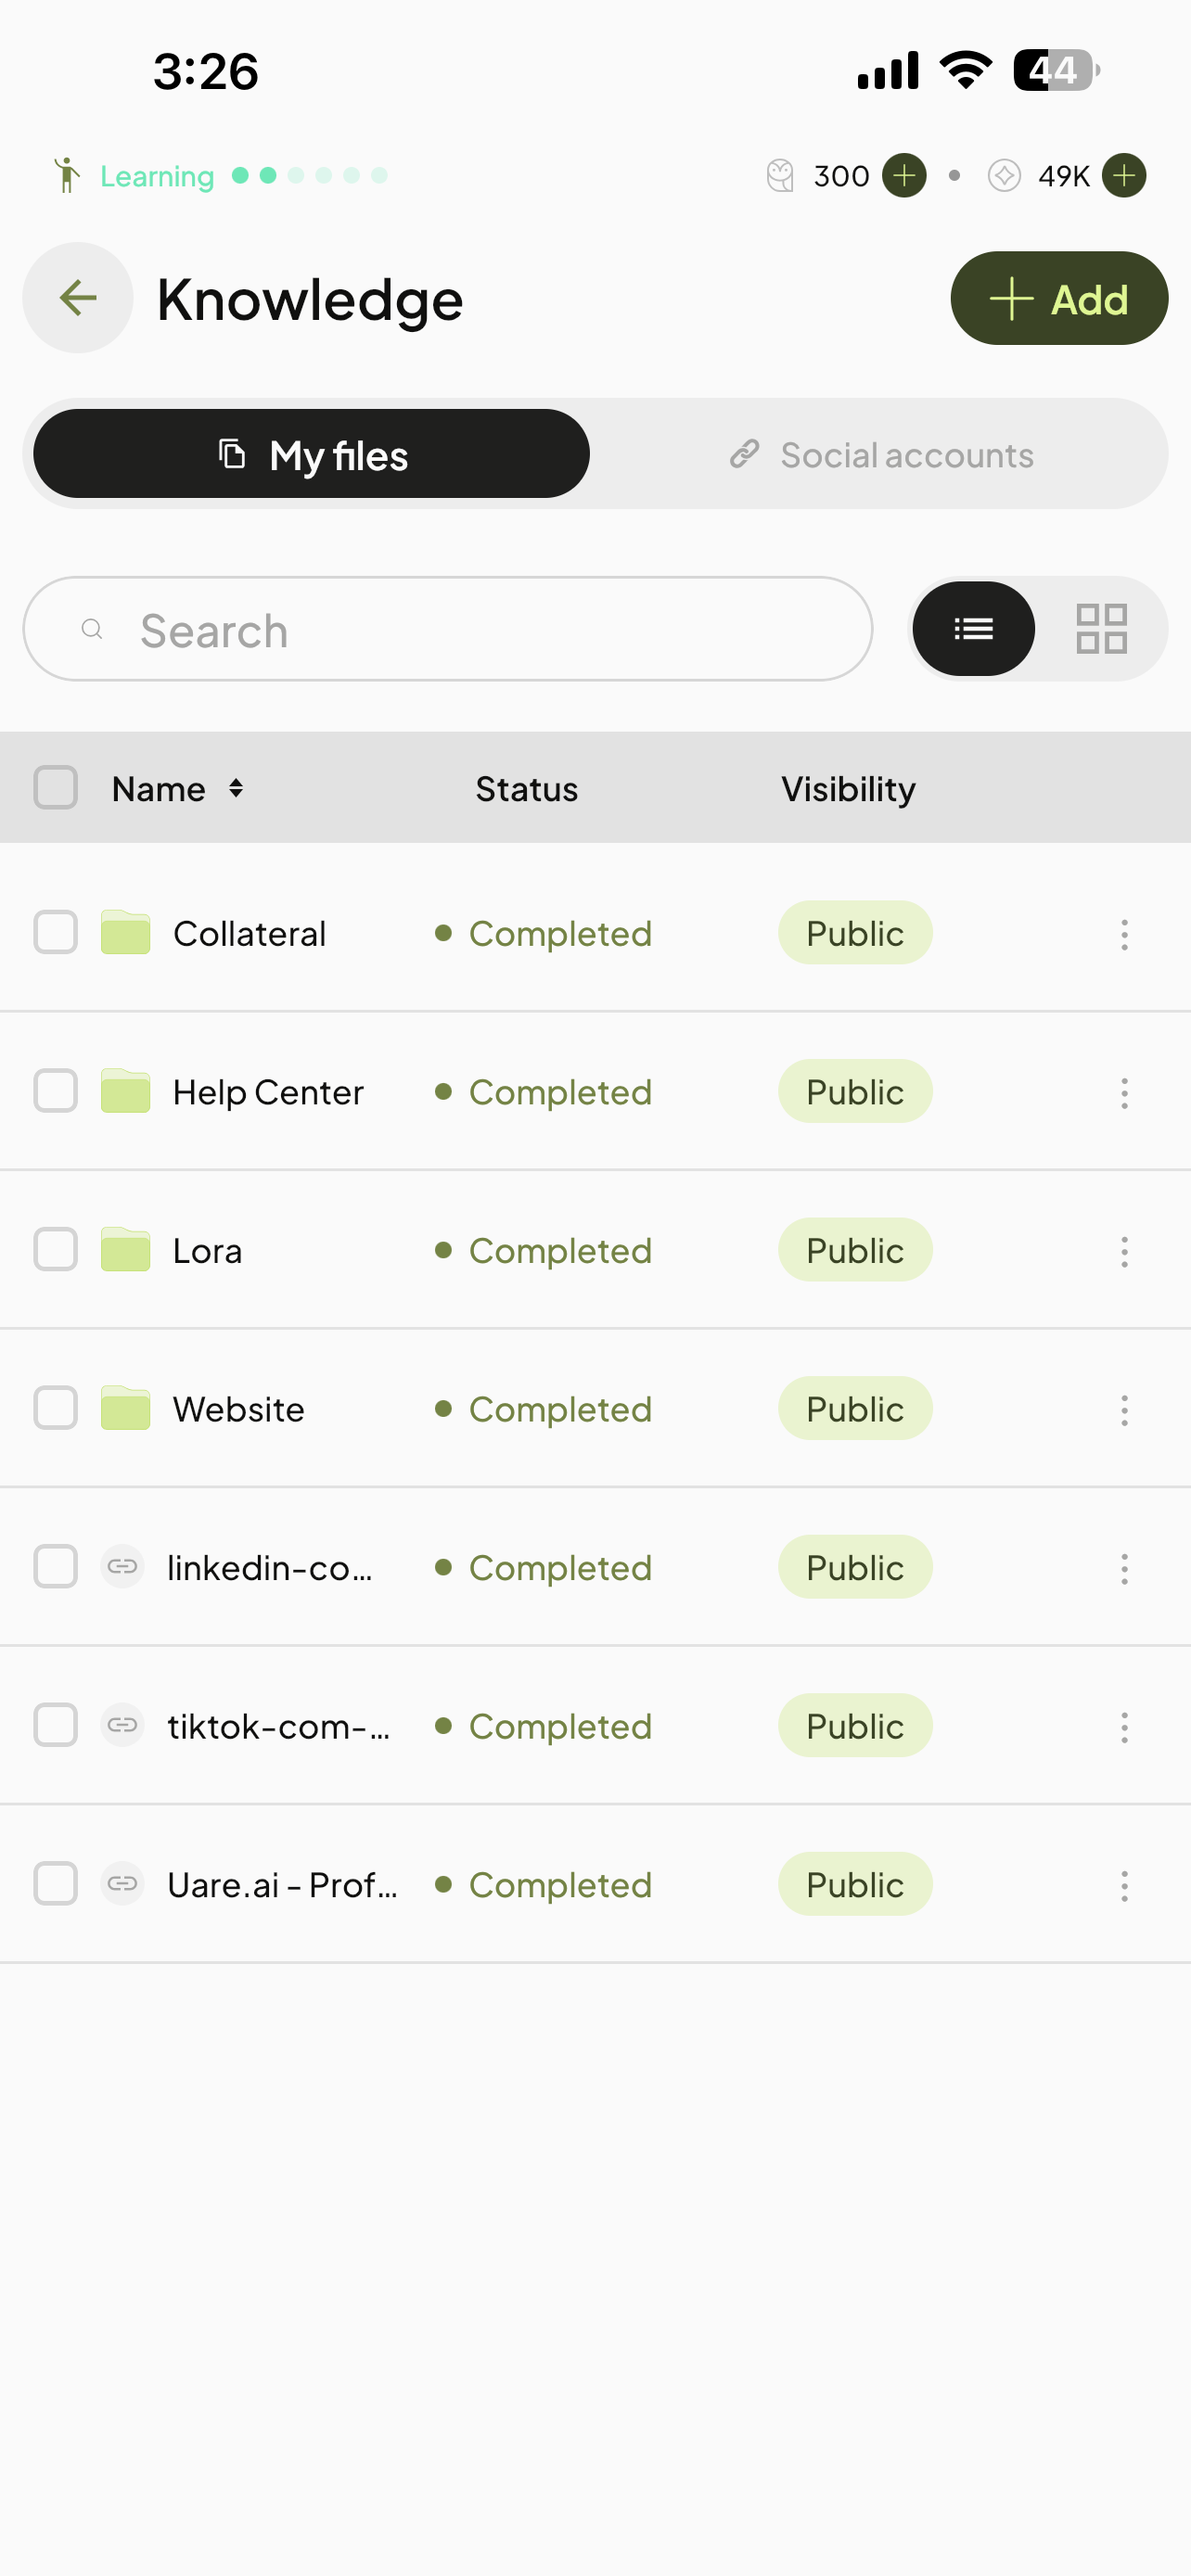Go back using the arrow icon
The image size is (1191, 2576).
point(78,298)
